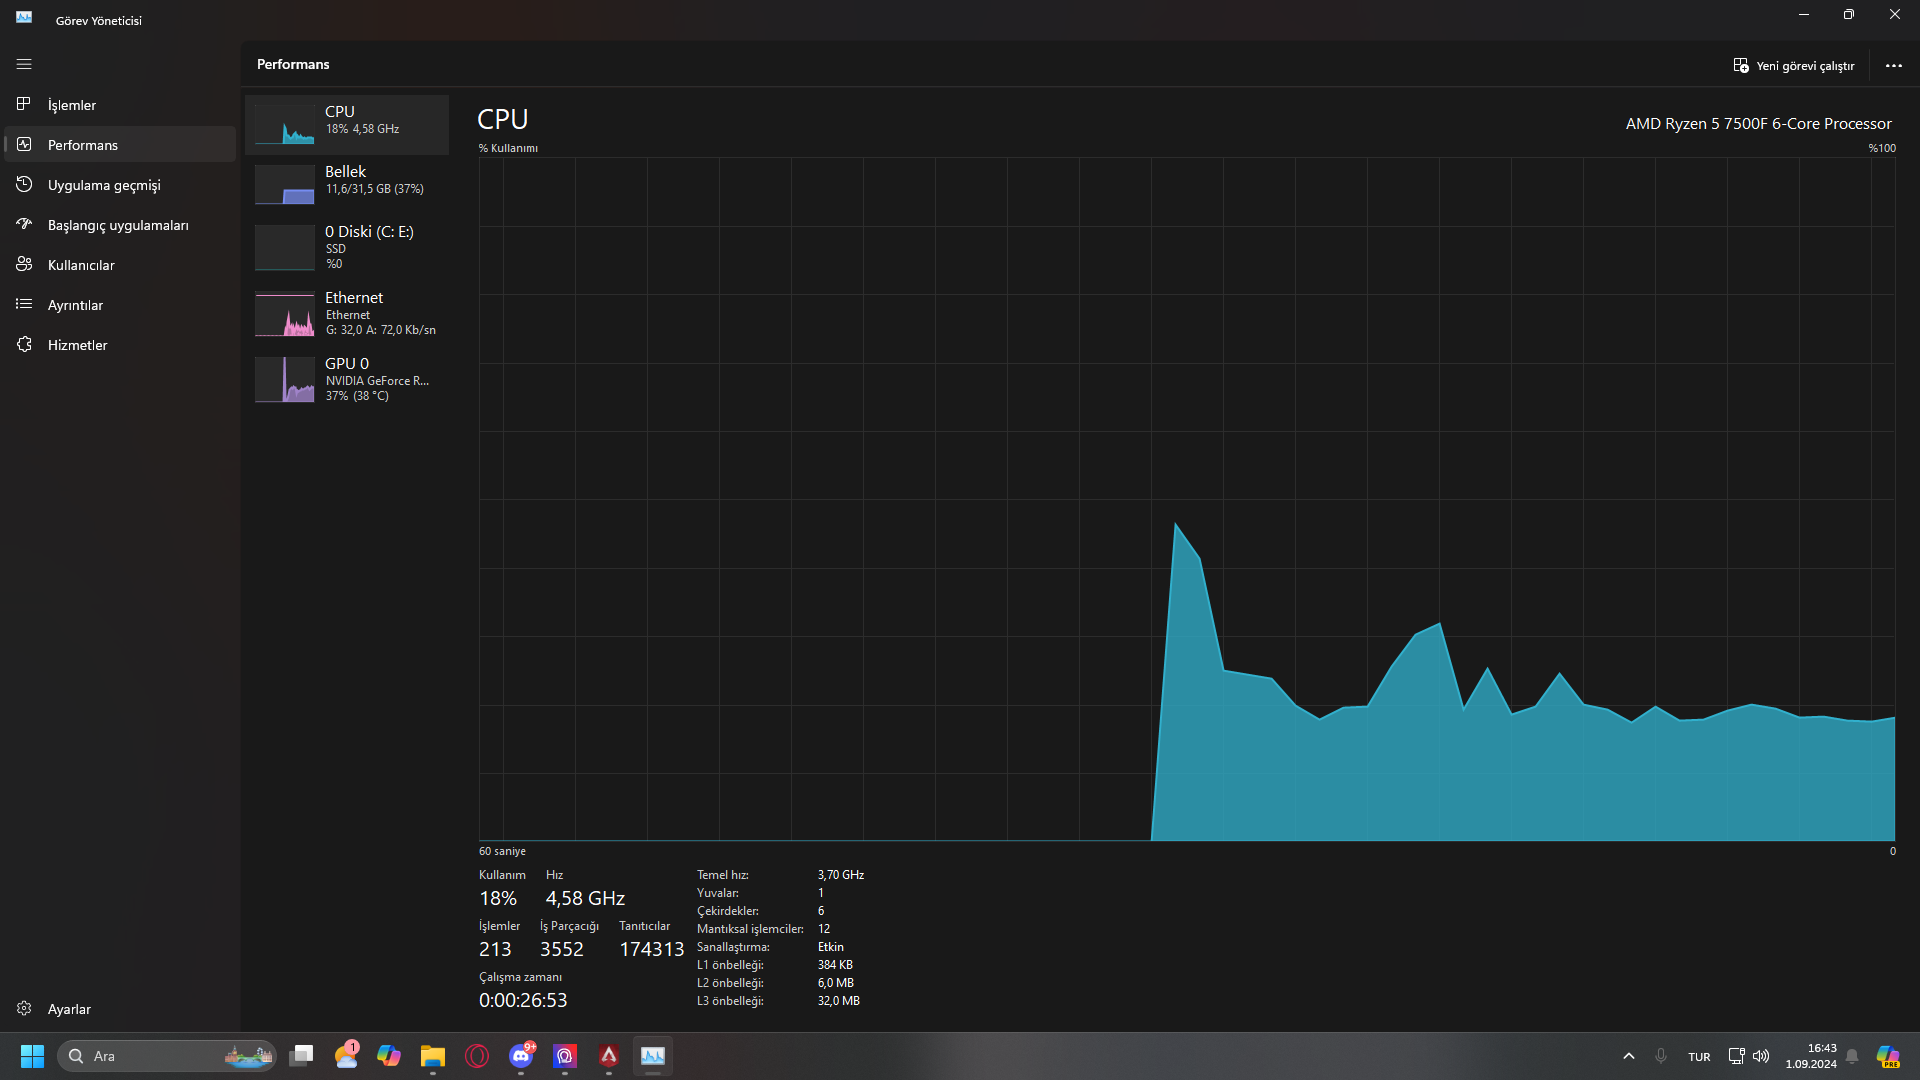
Task: Click Yeni görevi çalıştır button
Action: (1794, 66)
